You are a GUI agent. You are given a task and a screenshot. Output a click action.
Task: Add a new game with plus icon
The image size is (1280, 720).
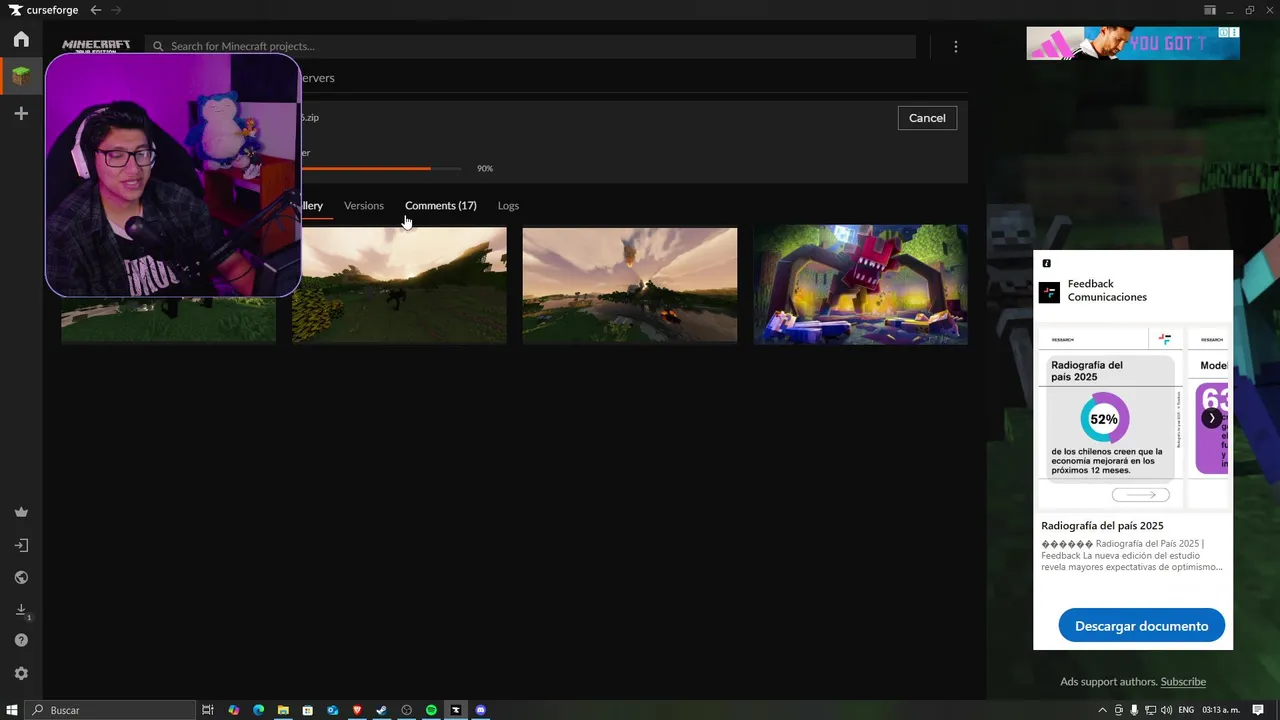[x=21, y=114]
